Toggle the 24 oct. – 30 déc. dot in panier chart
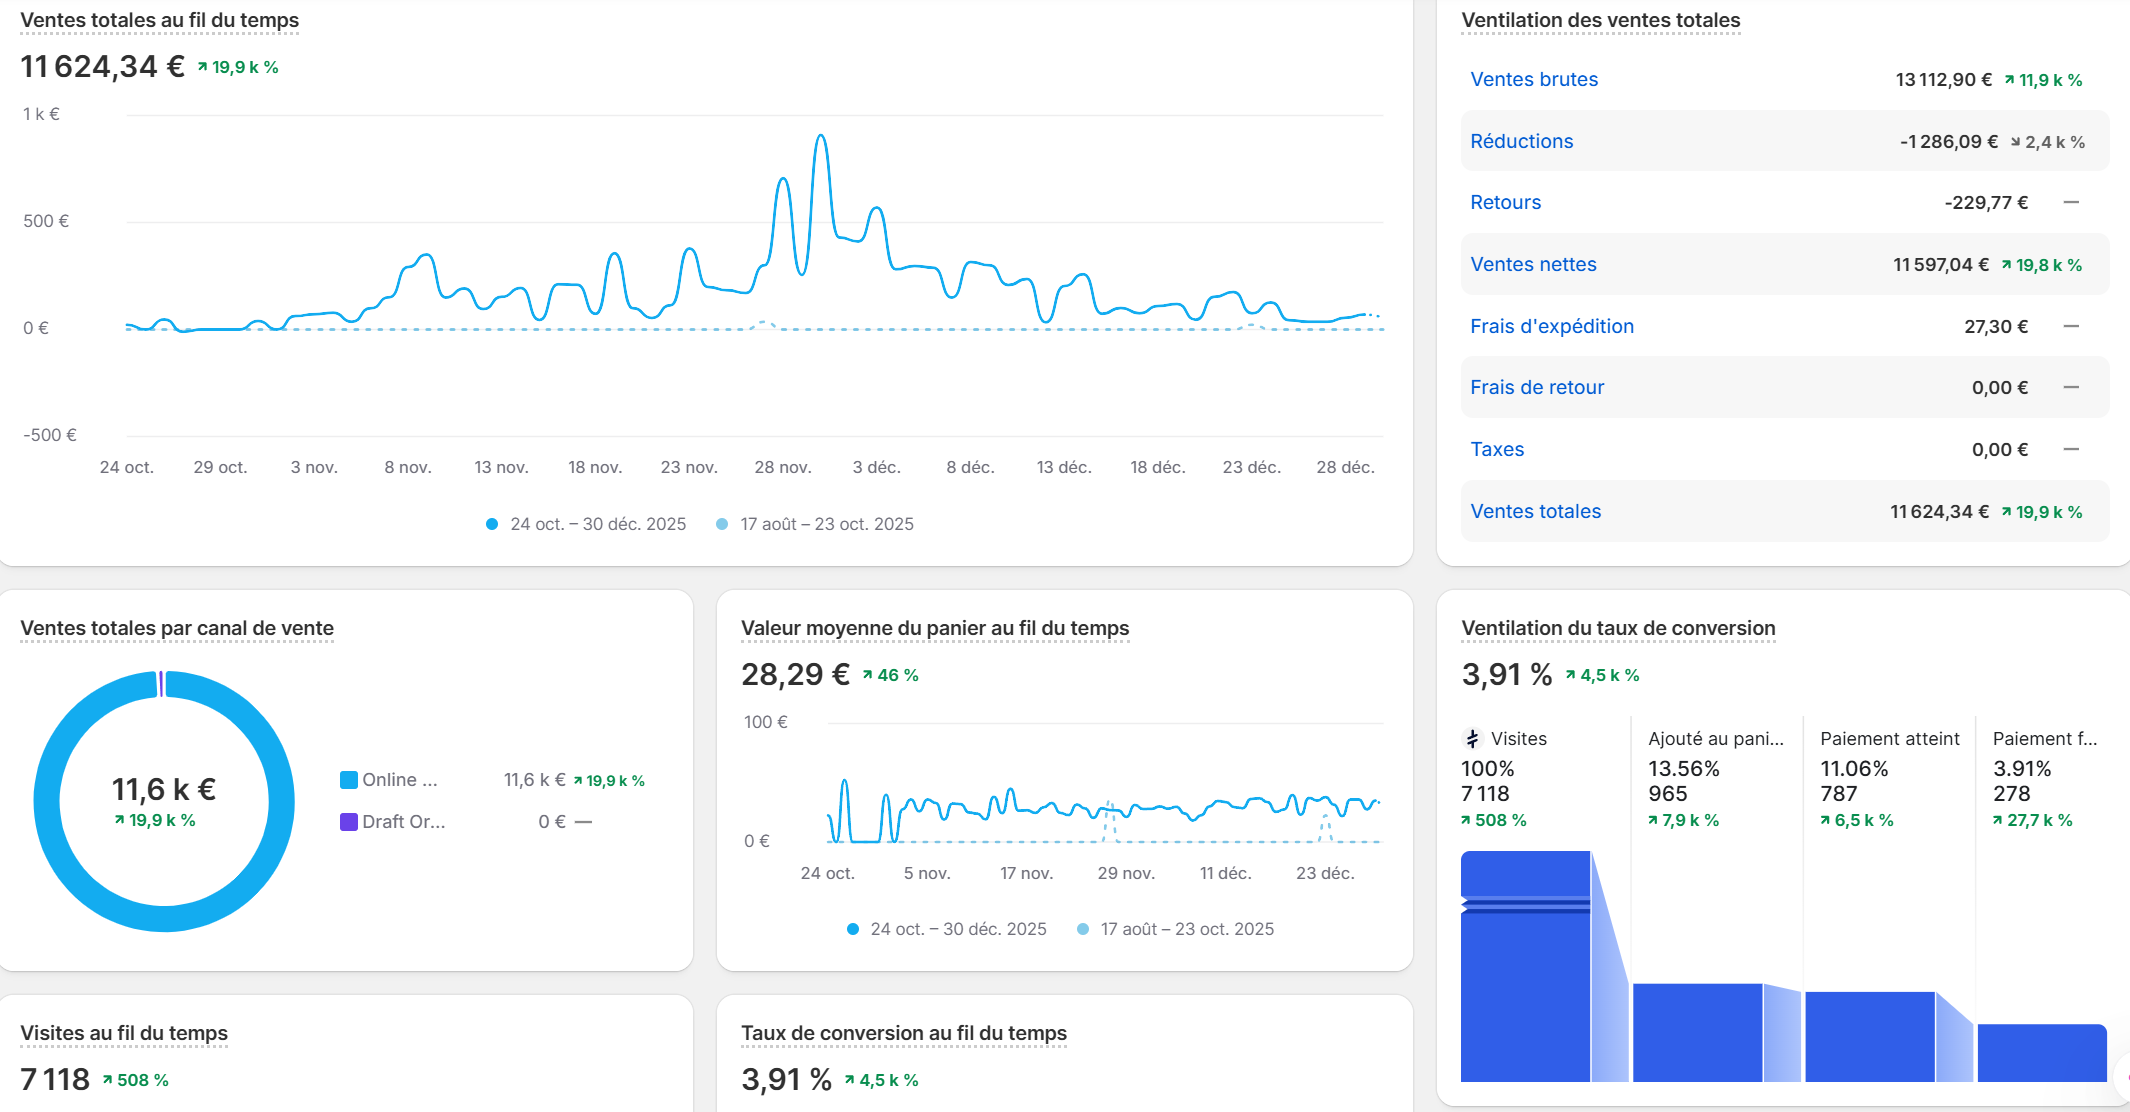 point(853,929)
